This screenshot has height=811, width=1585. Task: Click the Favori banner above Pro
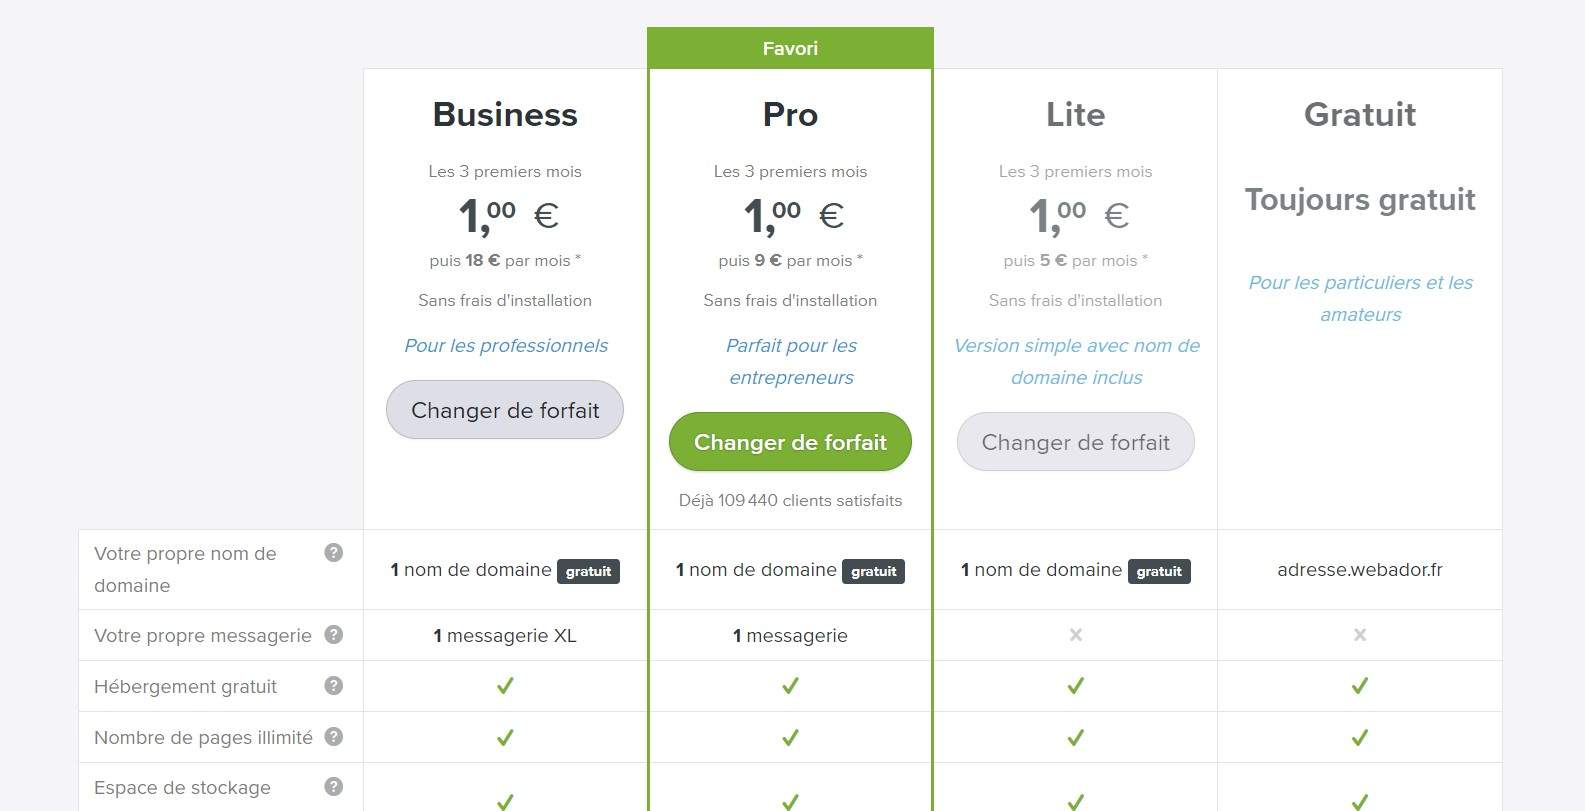coord(790,48)
